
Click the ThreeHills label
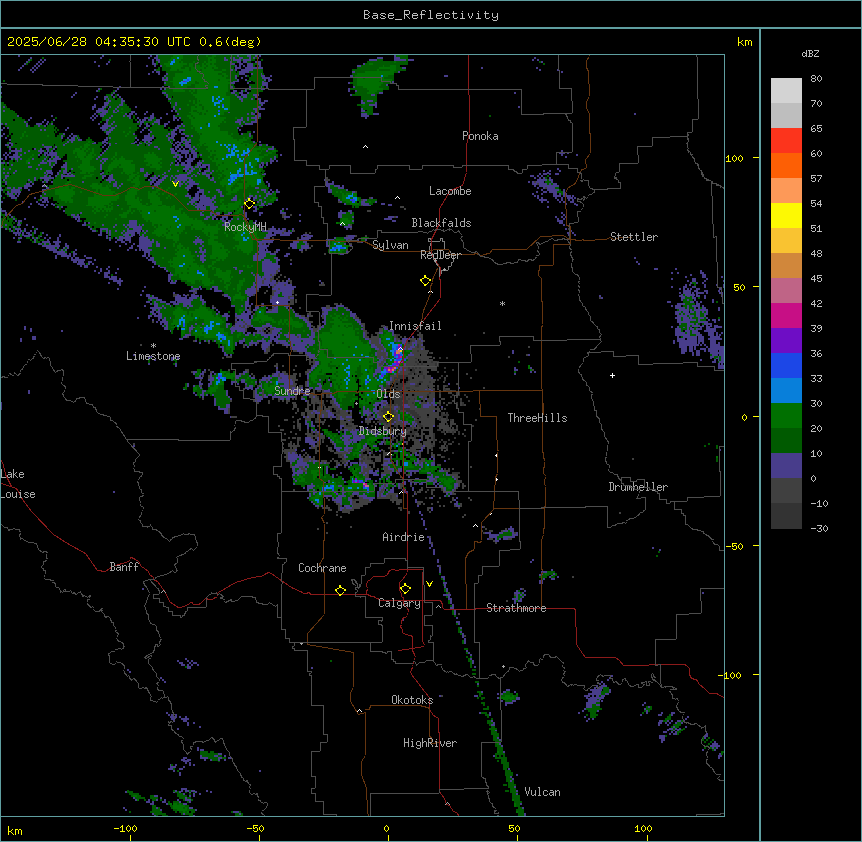coord(537,418)
